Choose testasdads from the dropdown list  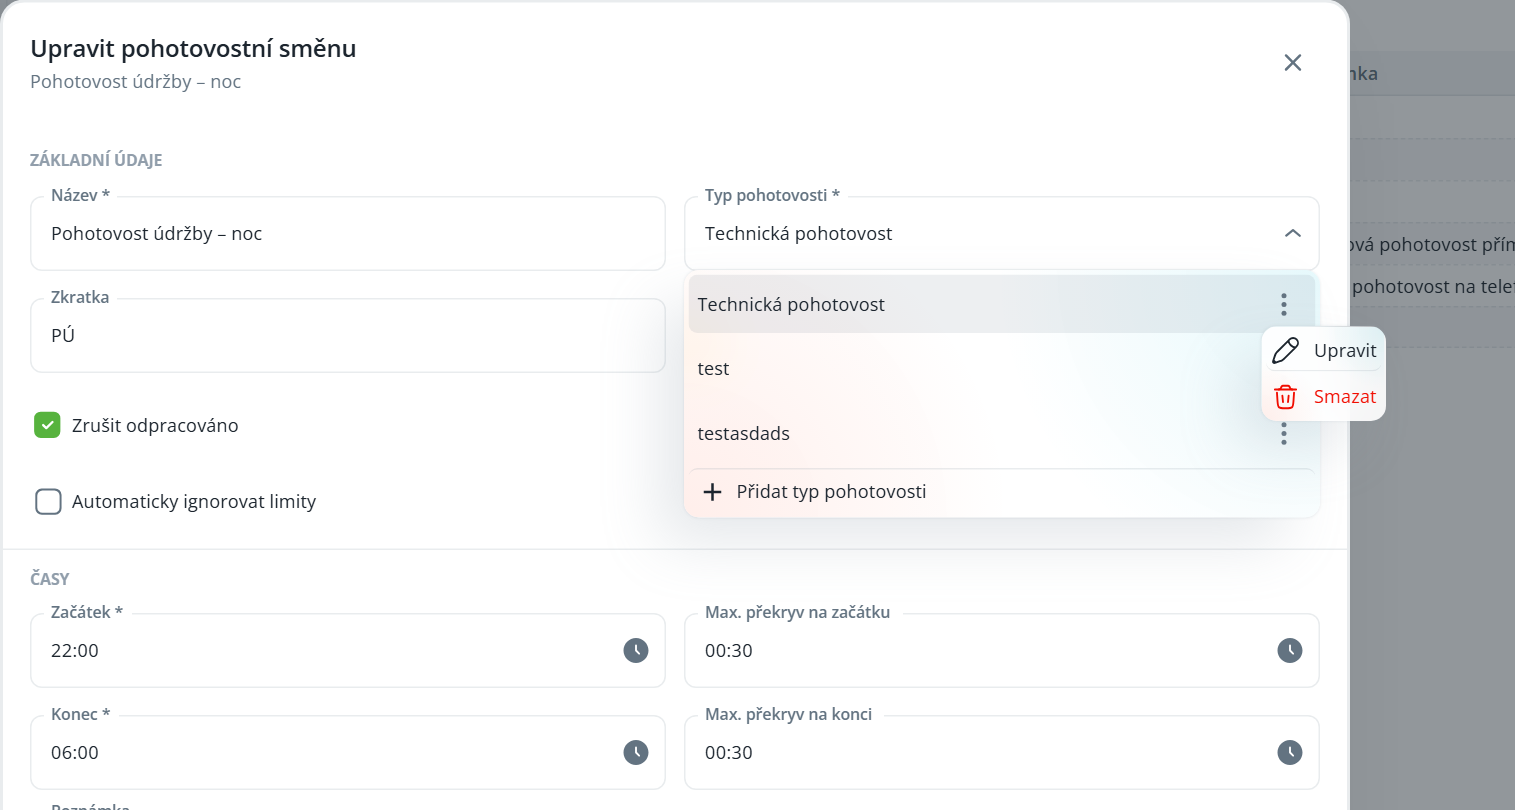(x=1002, y=433)
